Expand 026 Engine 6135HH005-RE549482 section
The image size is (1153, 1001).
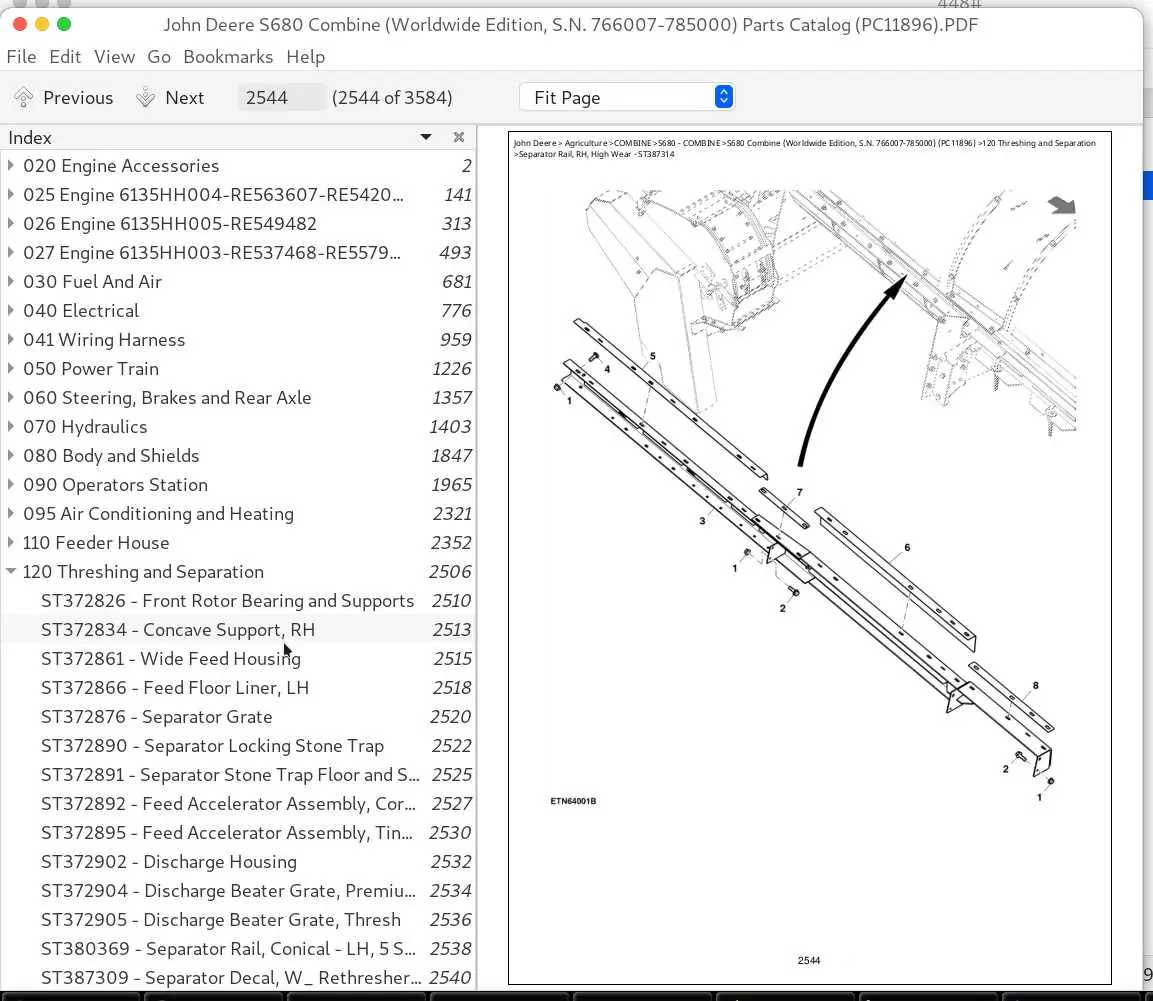(10, 224)
